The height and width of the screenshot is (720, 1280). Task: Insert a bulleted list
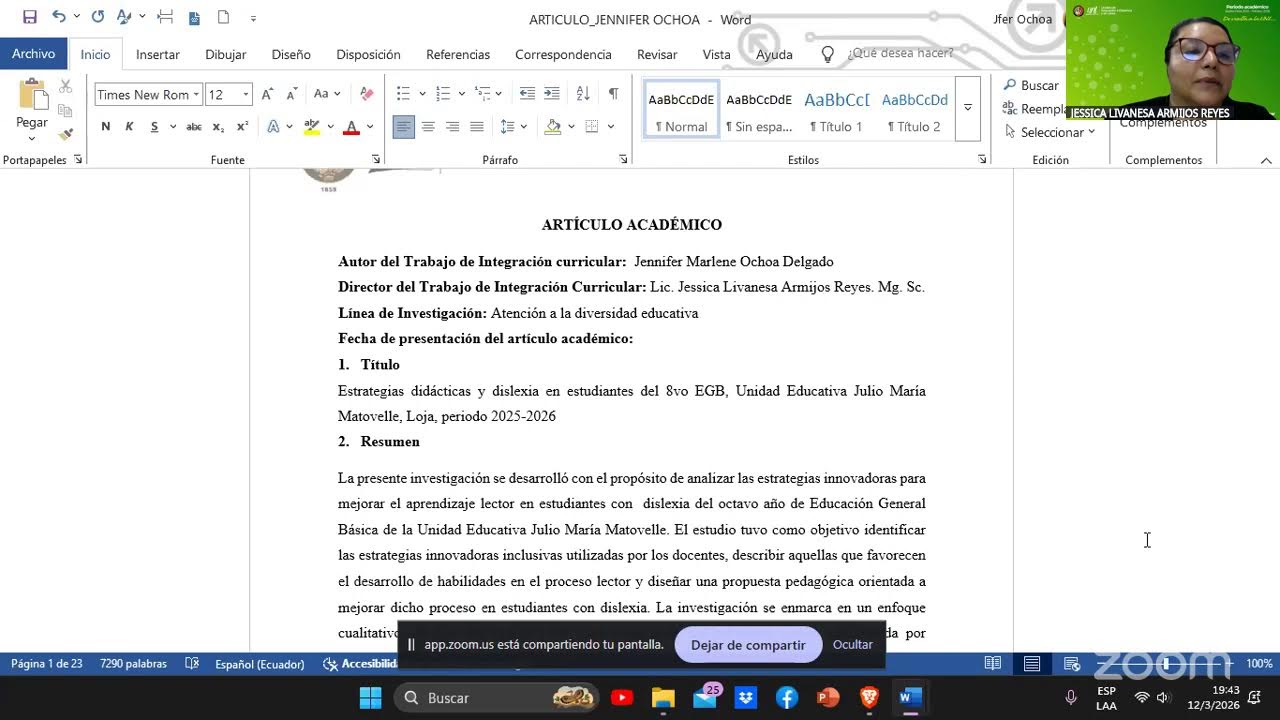pyautogui.click(x=403, y=94)
